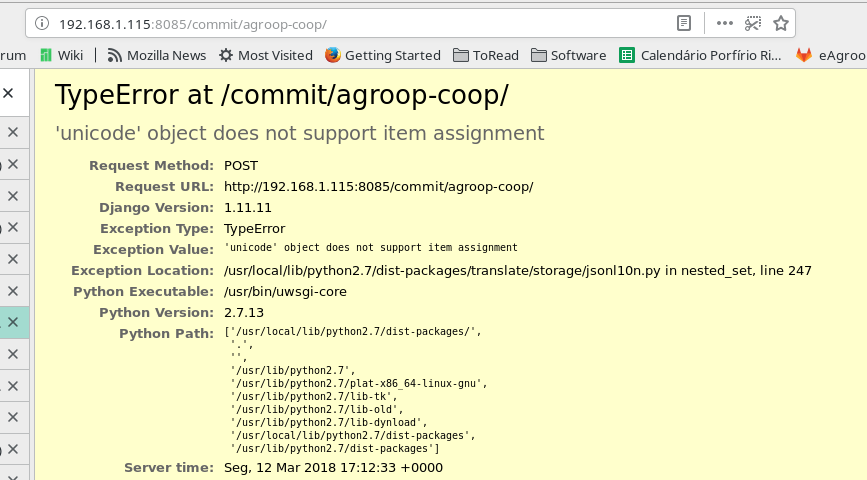Viewport: 867px width, 480px height.
Task: Open Most Visited bookmarks
Action: point(265,55)
